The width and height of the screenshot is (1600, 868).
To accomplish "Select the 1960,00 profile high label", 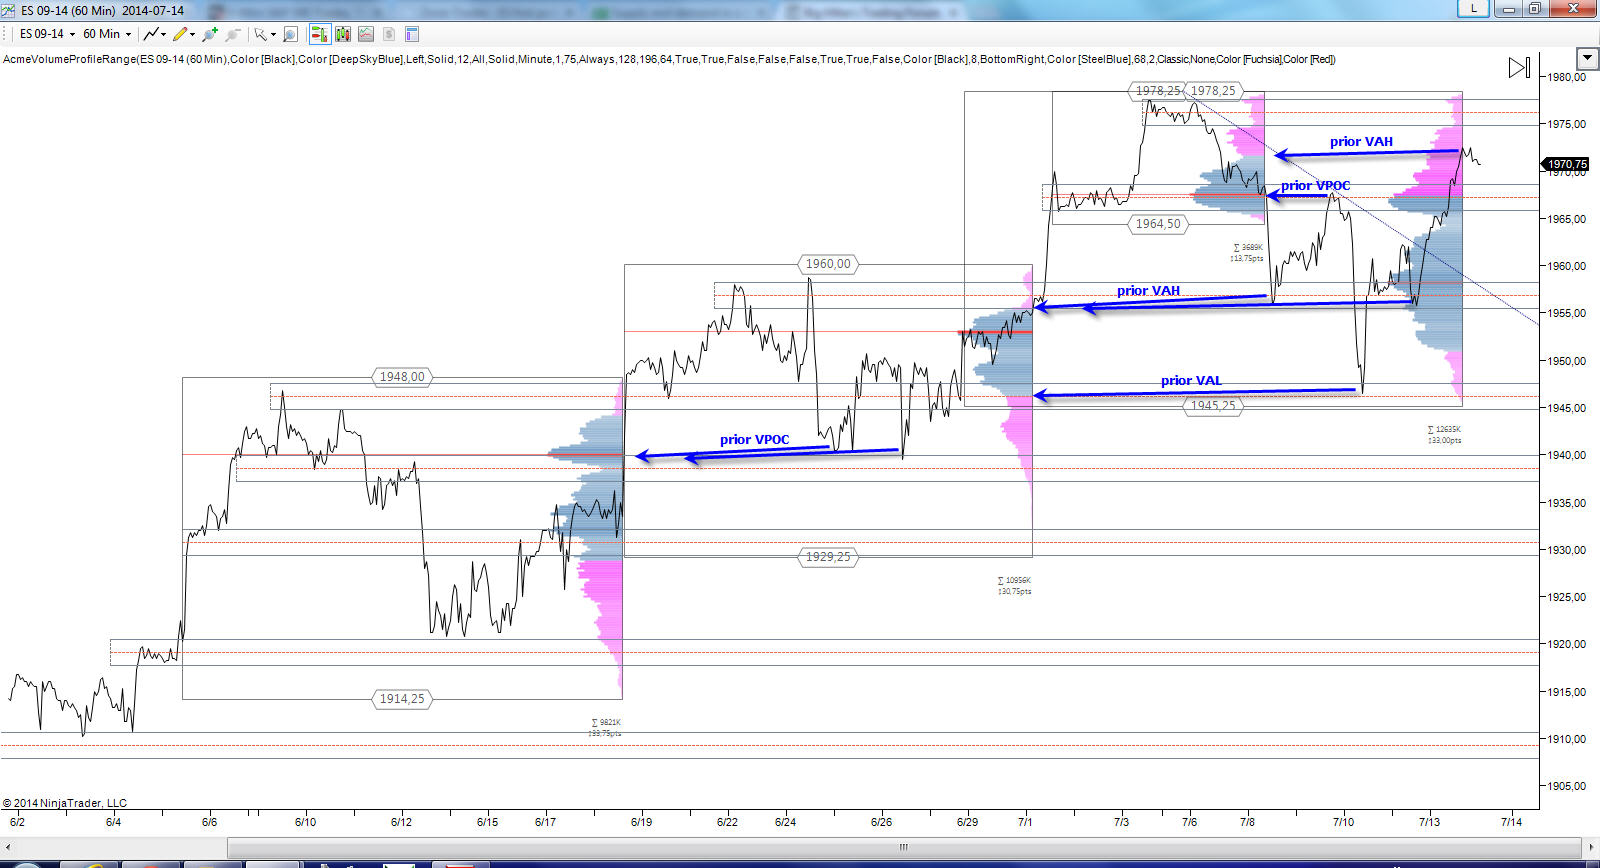I will pyautogui.click(x=828, y=264).
